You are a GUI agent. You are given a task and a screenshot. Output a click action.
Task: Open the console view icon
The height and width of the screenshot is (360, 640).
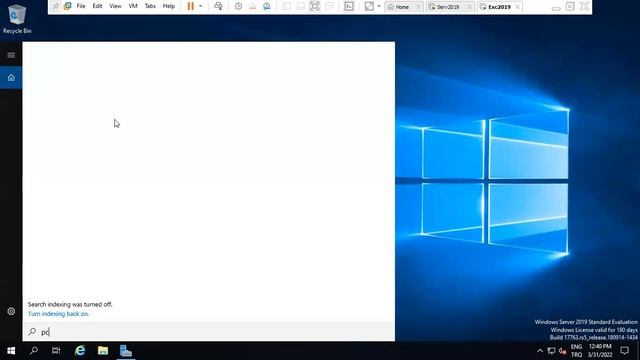[x=349, y=6]
